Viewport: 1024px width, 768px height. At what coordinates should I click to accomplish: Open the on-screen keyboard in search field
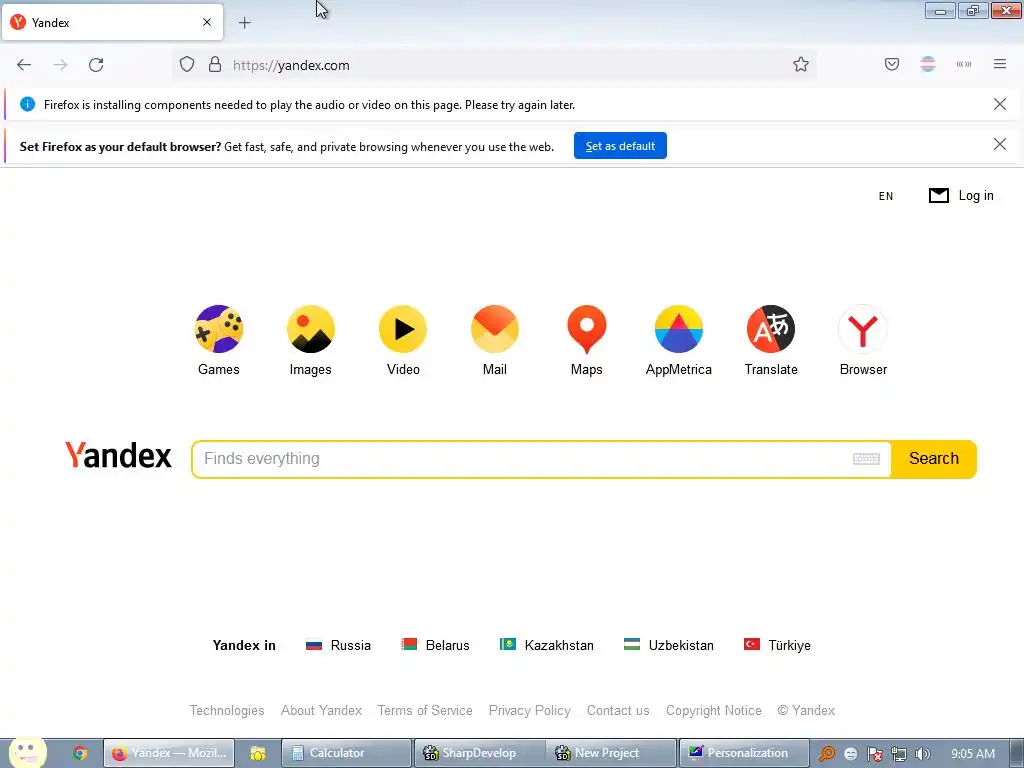point(866,459)
